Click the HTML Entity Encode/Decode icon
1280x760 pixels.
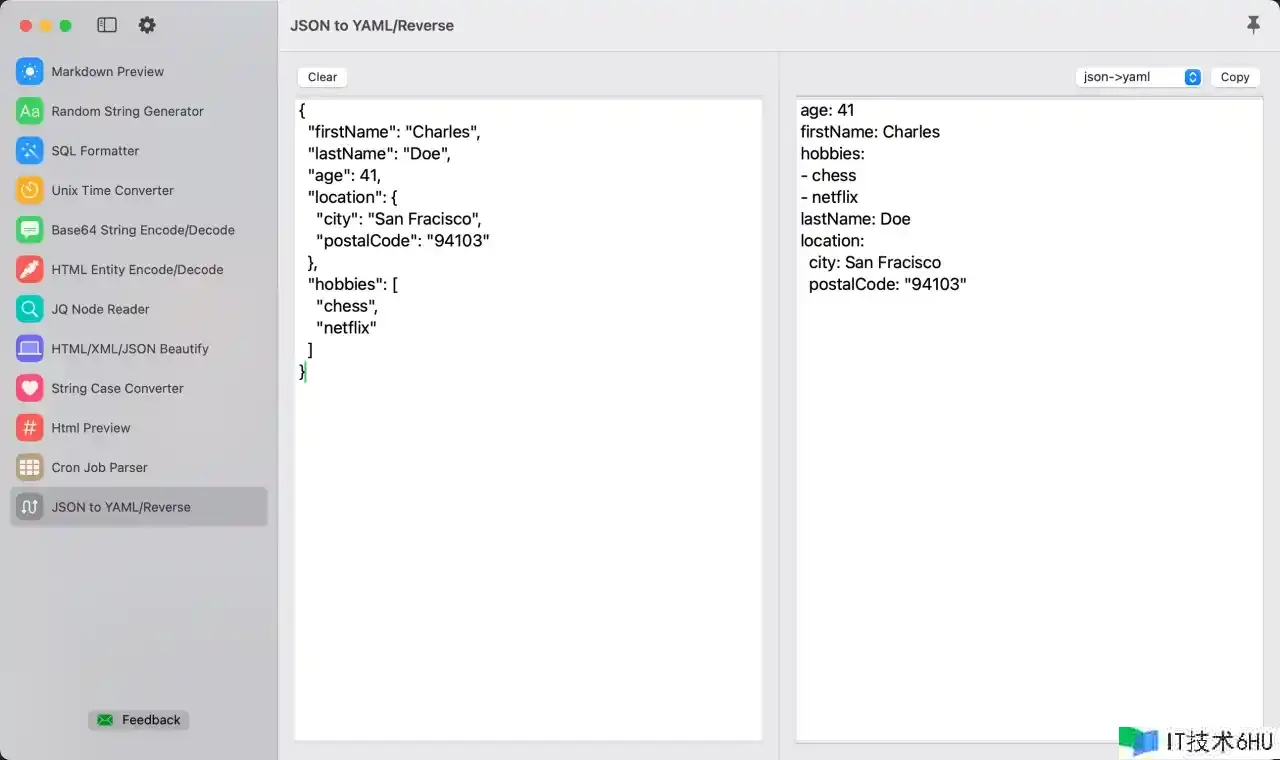point(30,269)
